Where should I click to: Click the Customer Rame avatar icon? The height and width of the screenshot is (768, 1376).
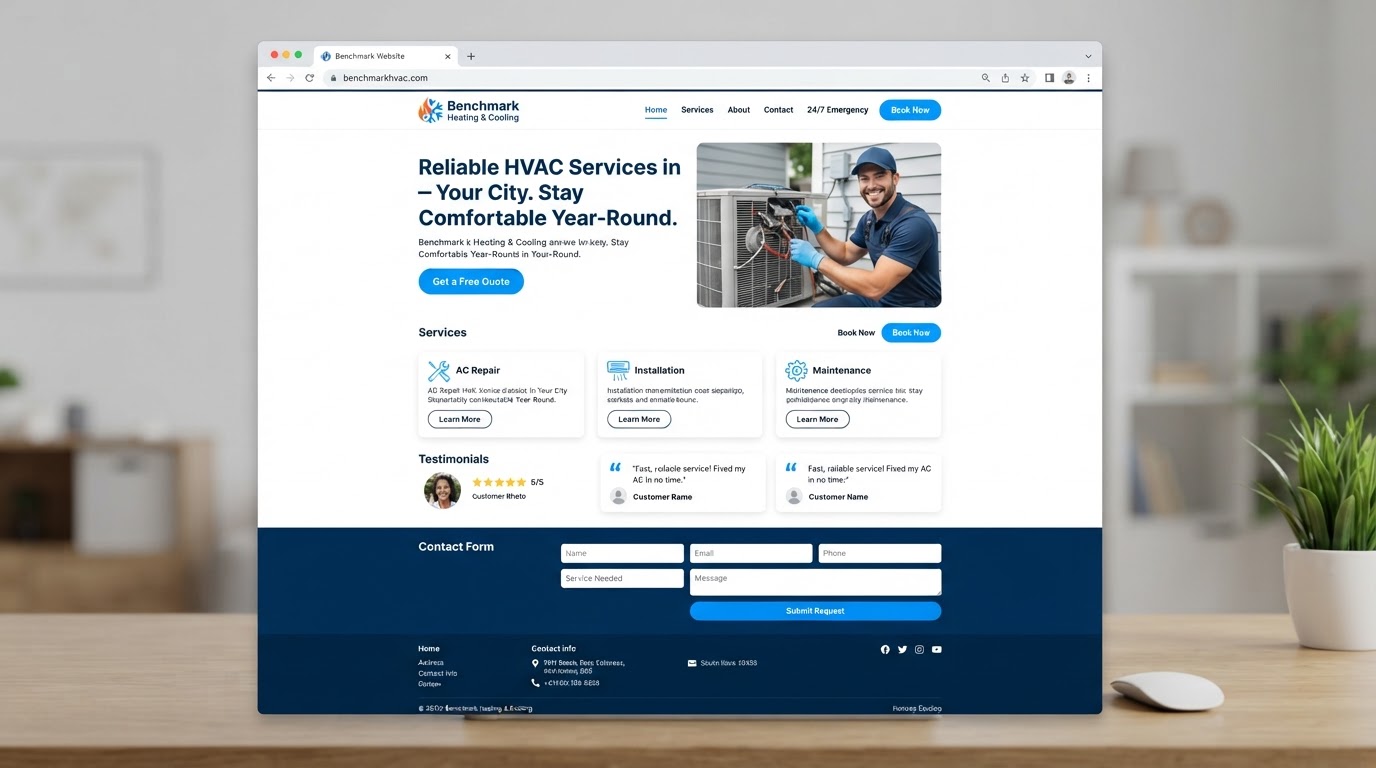click(618, 496)
